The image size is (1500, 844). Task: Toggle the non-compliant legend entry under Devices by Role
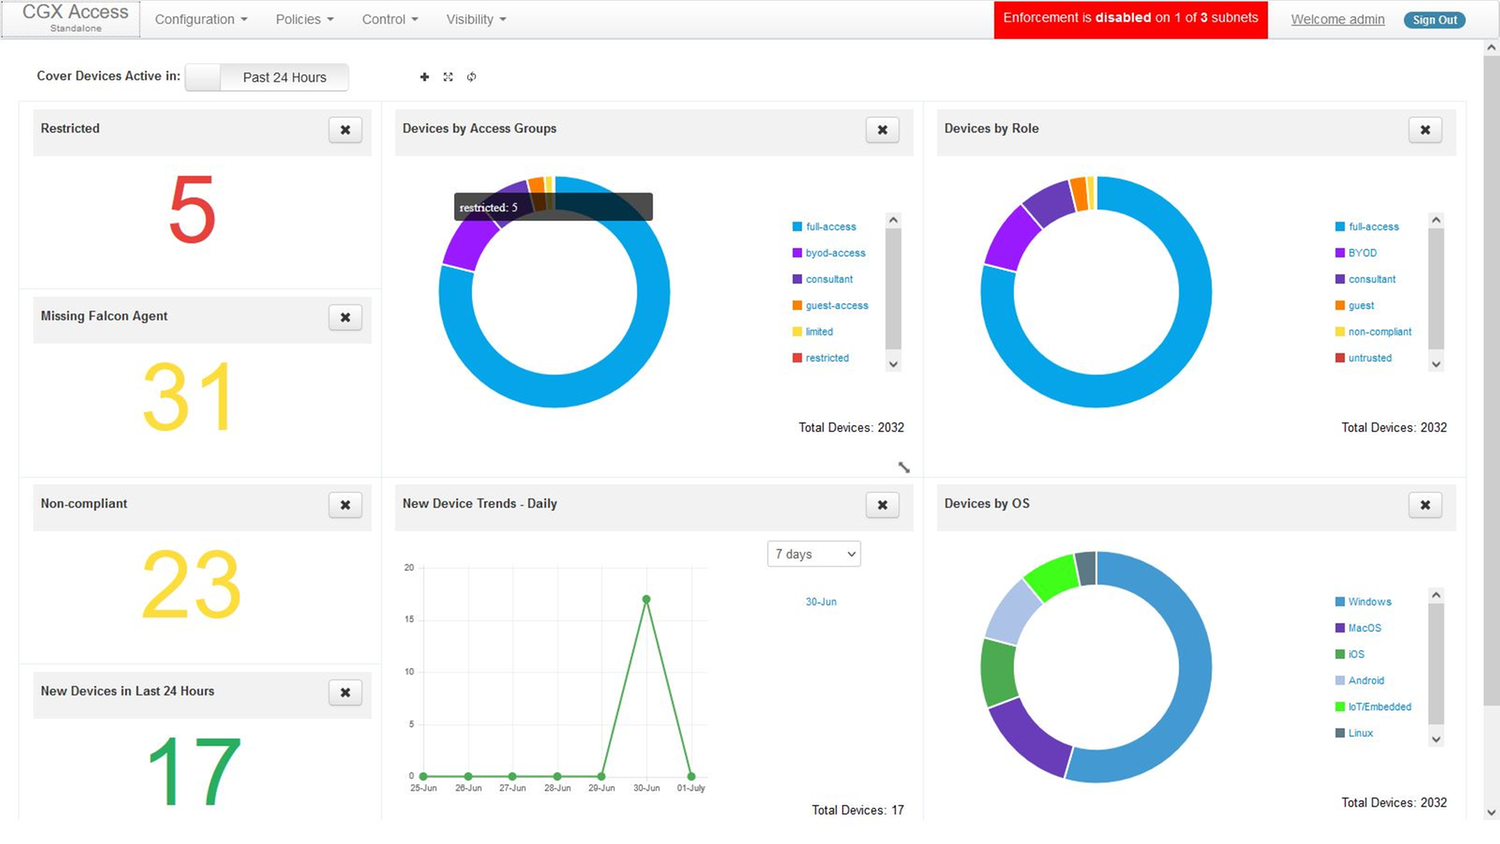tap(1378, 331)
